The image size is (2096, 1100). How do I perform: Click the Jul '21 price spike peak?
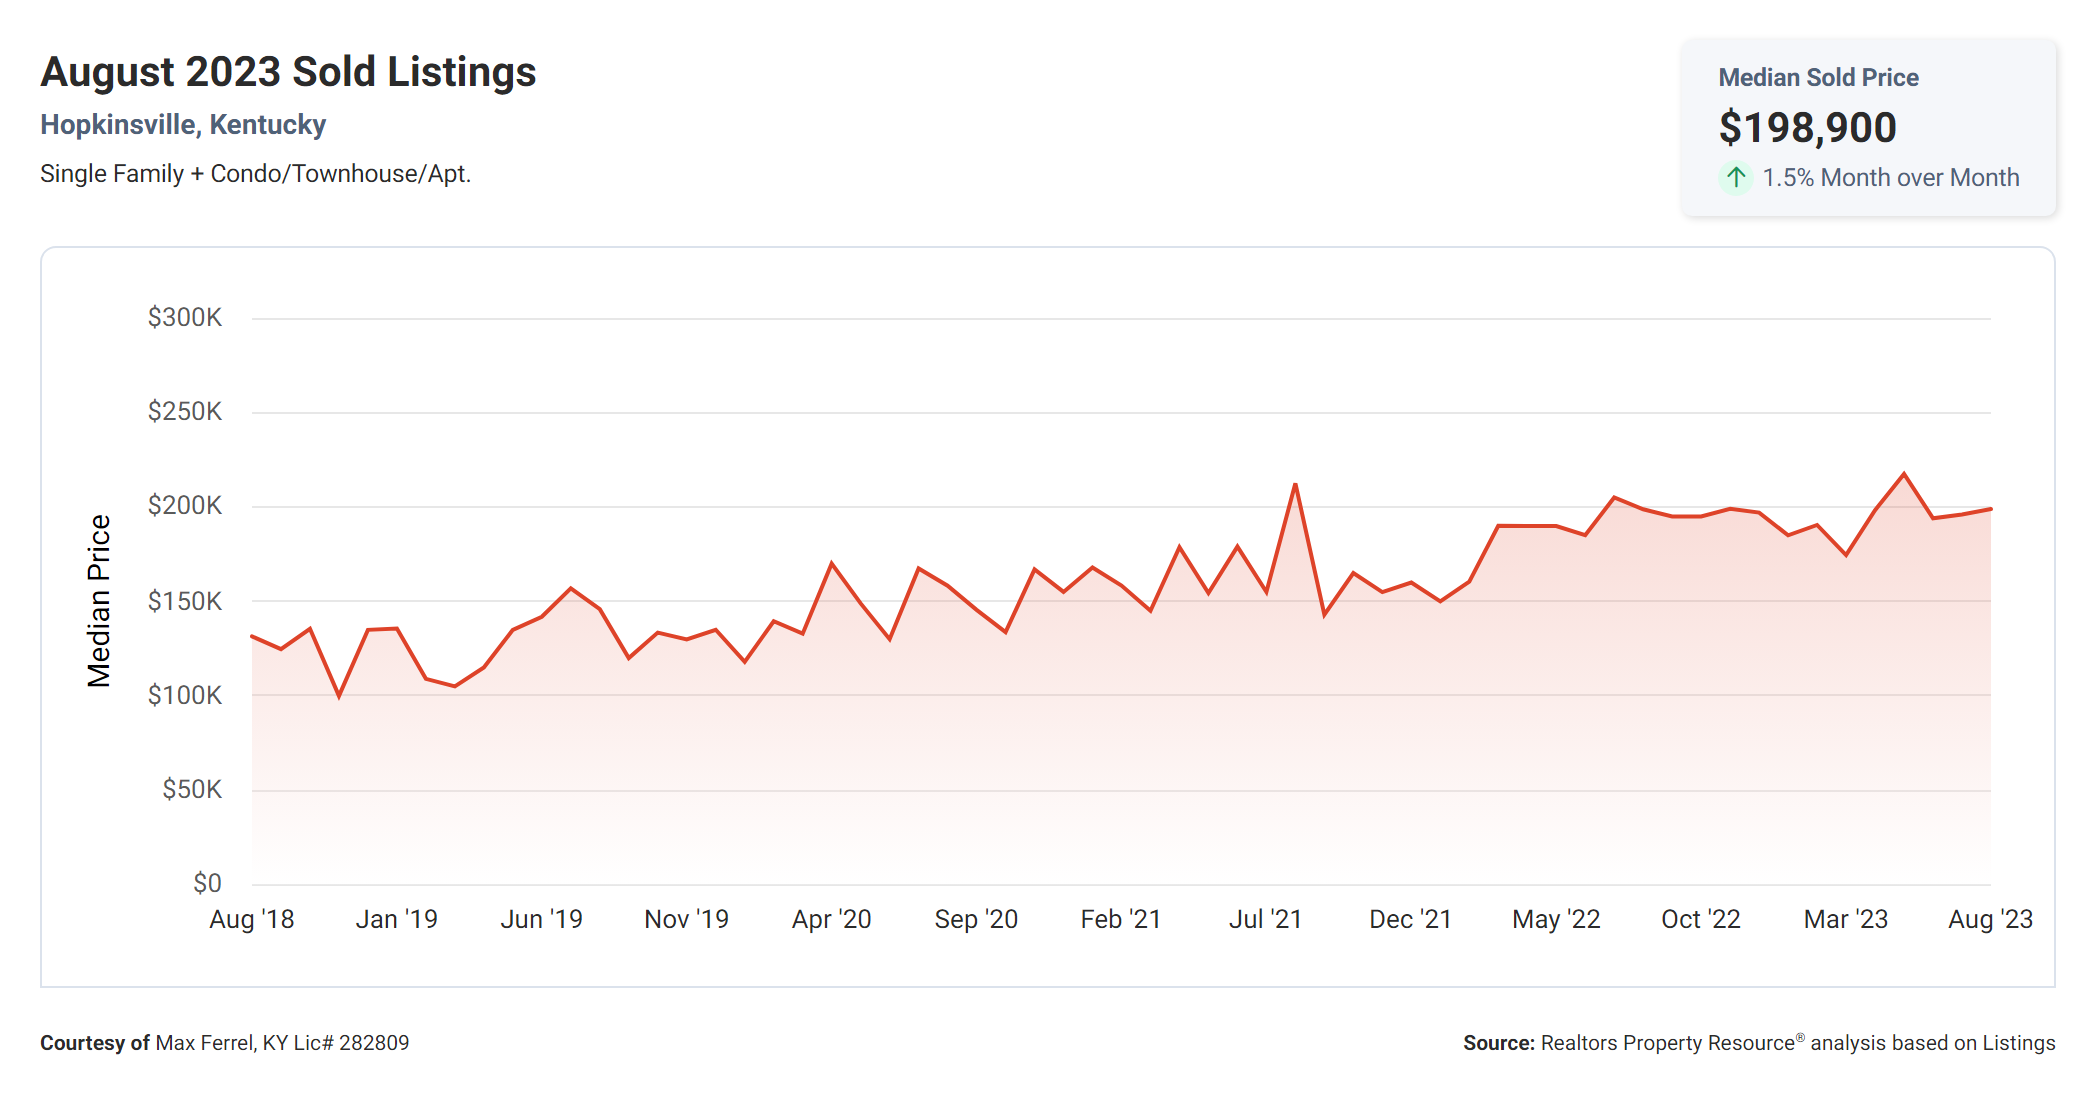(x=1295, y=485)
